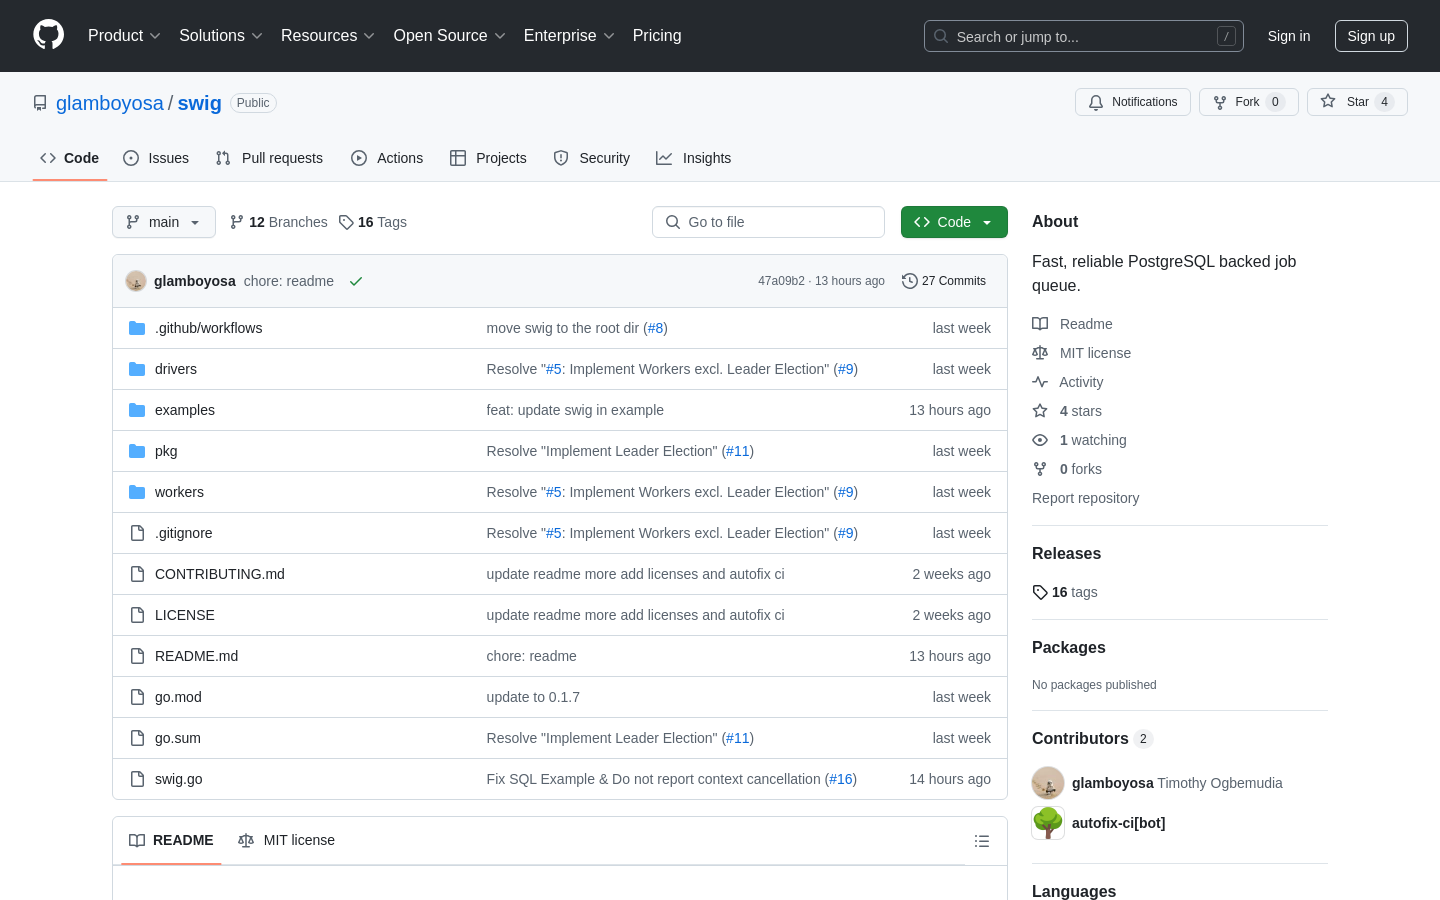Click the book icon beside Readme
1440x900 pixels.
pyautogui.click(x=1040, y=324)
